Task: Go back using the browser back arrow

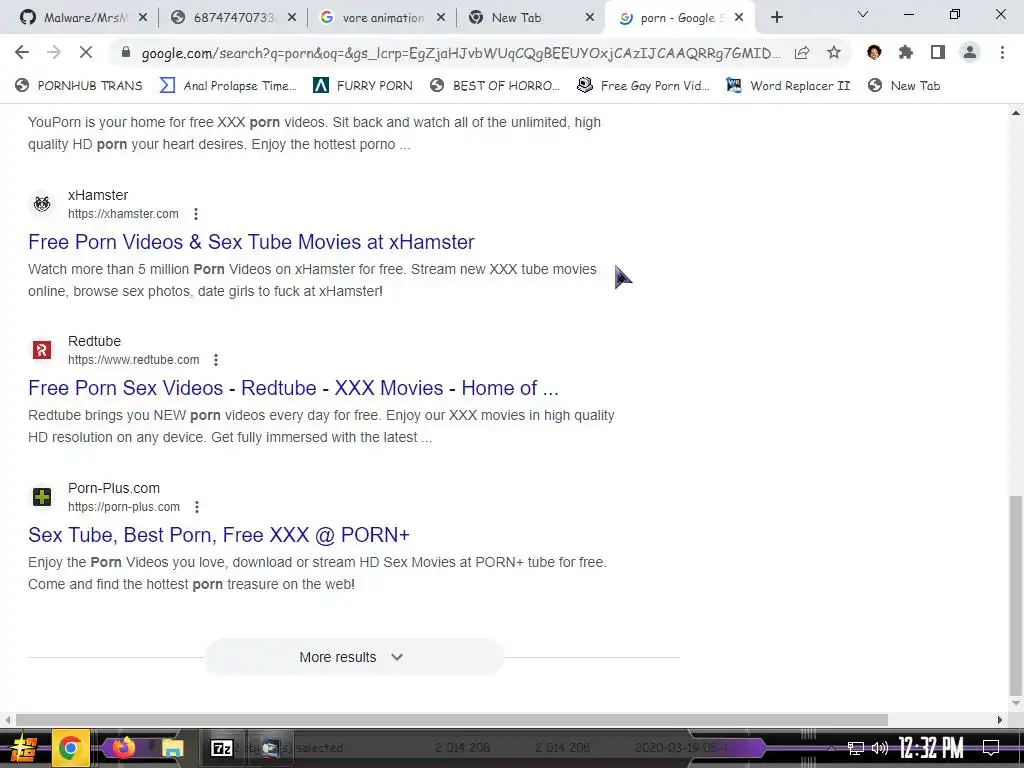Action: 22,52
